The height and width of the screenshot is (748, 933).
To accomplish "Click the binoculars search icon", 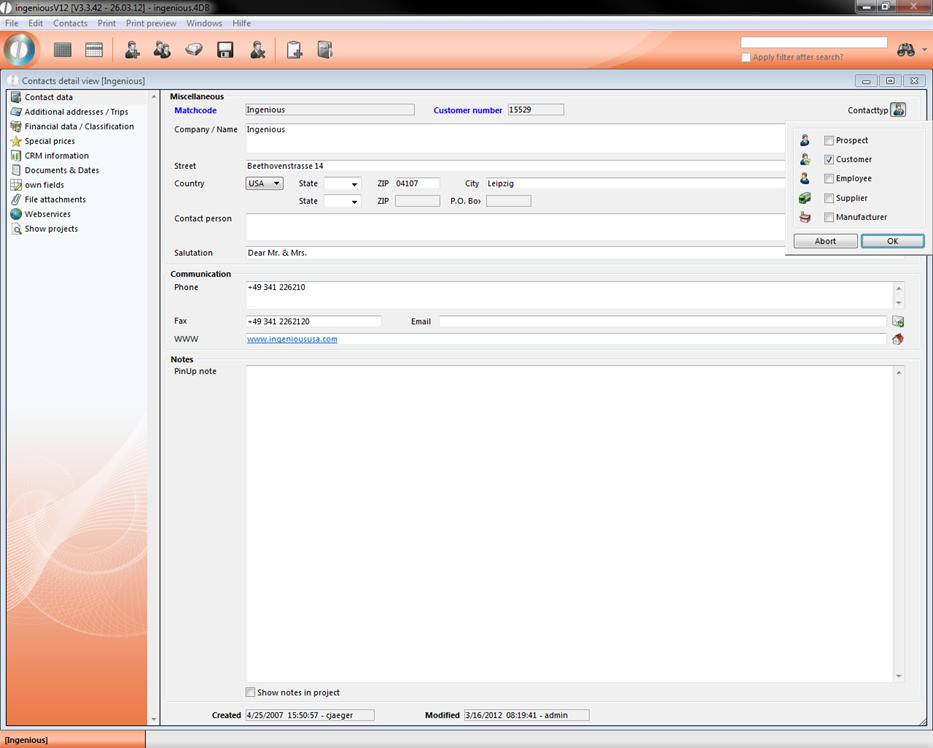I will click(x=904, y=50).
